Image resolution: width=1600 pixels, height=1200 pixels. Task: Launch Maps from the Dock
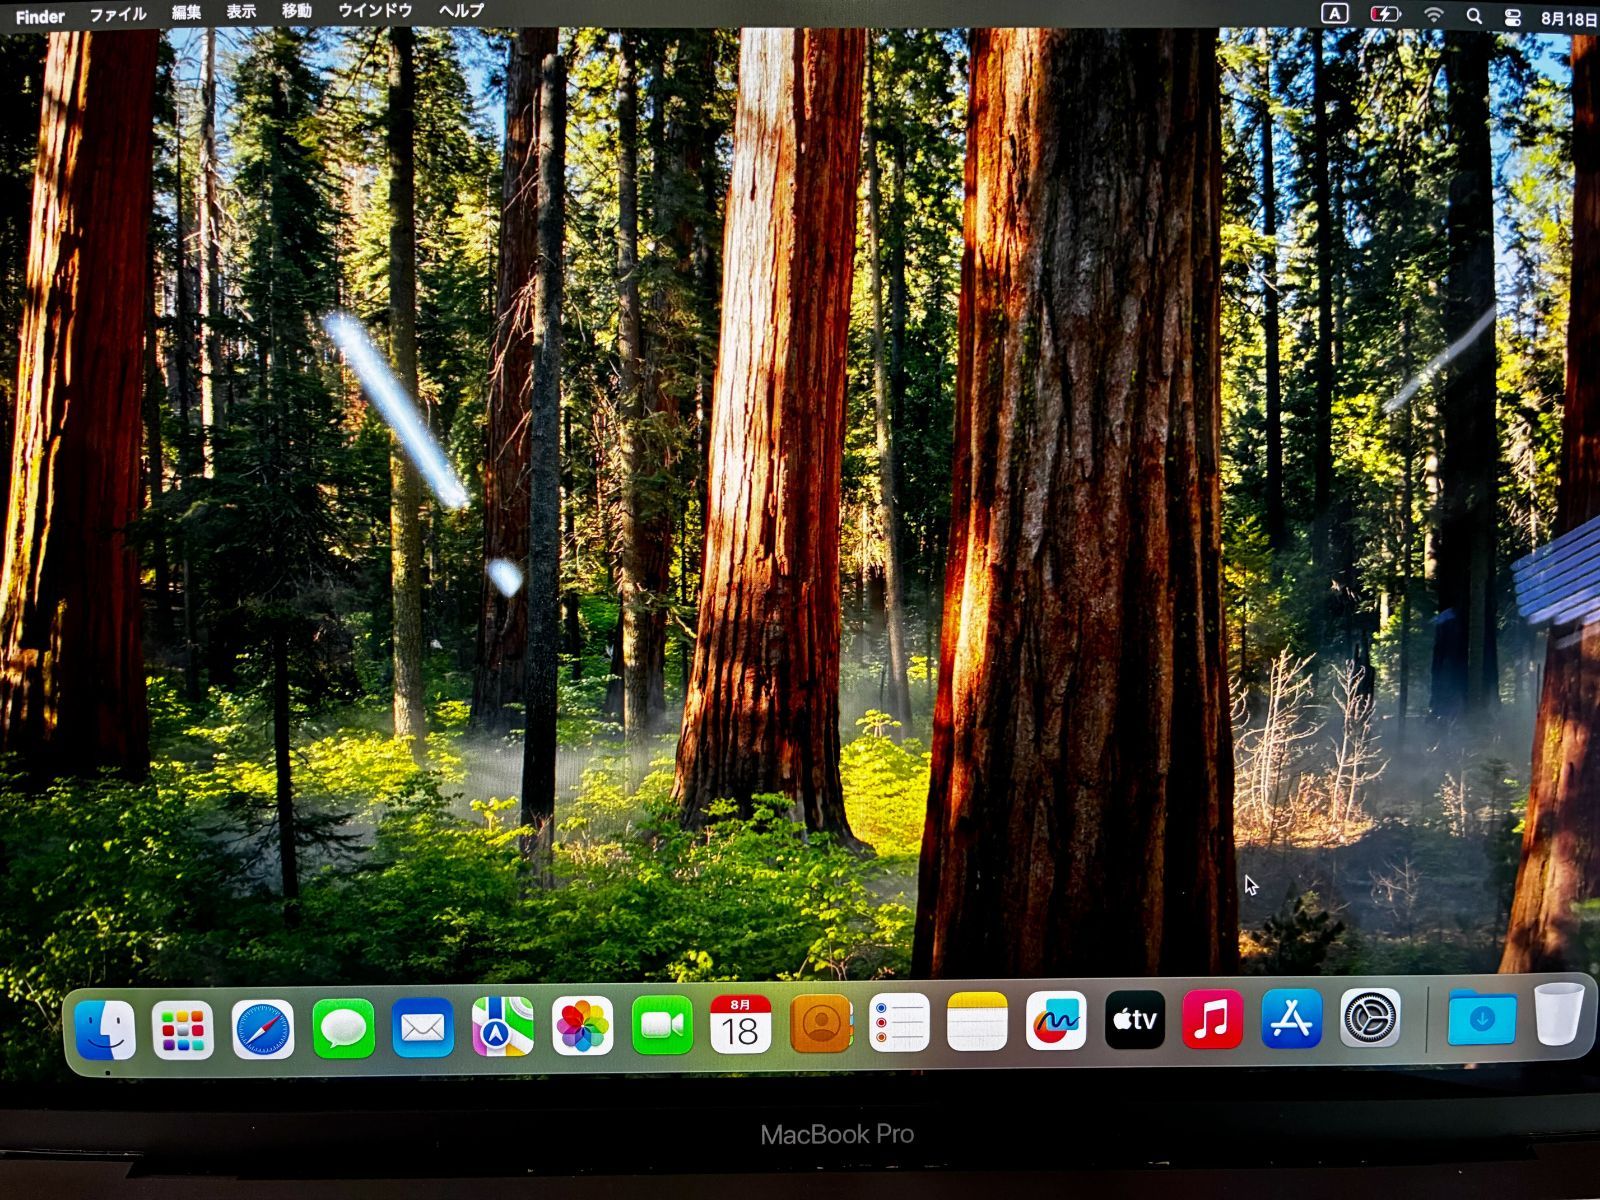[502, 1026]
